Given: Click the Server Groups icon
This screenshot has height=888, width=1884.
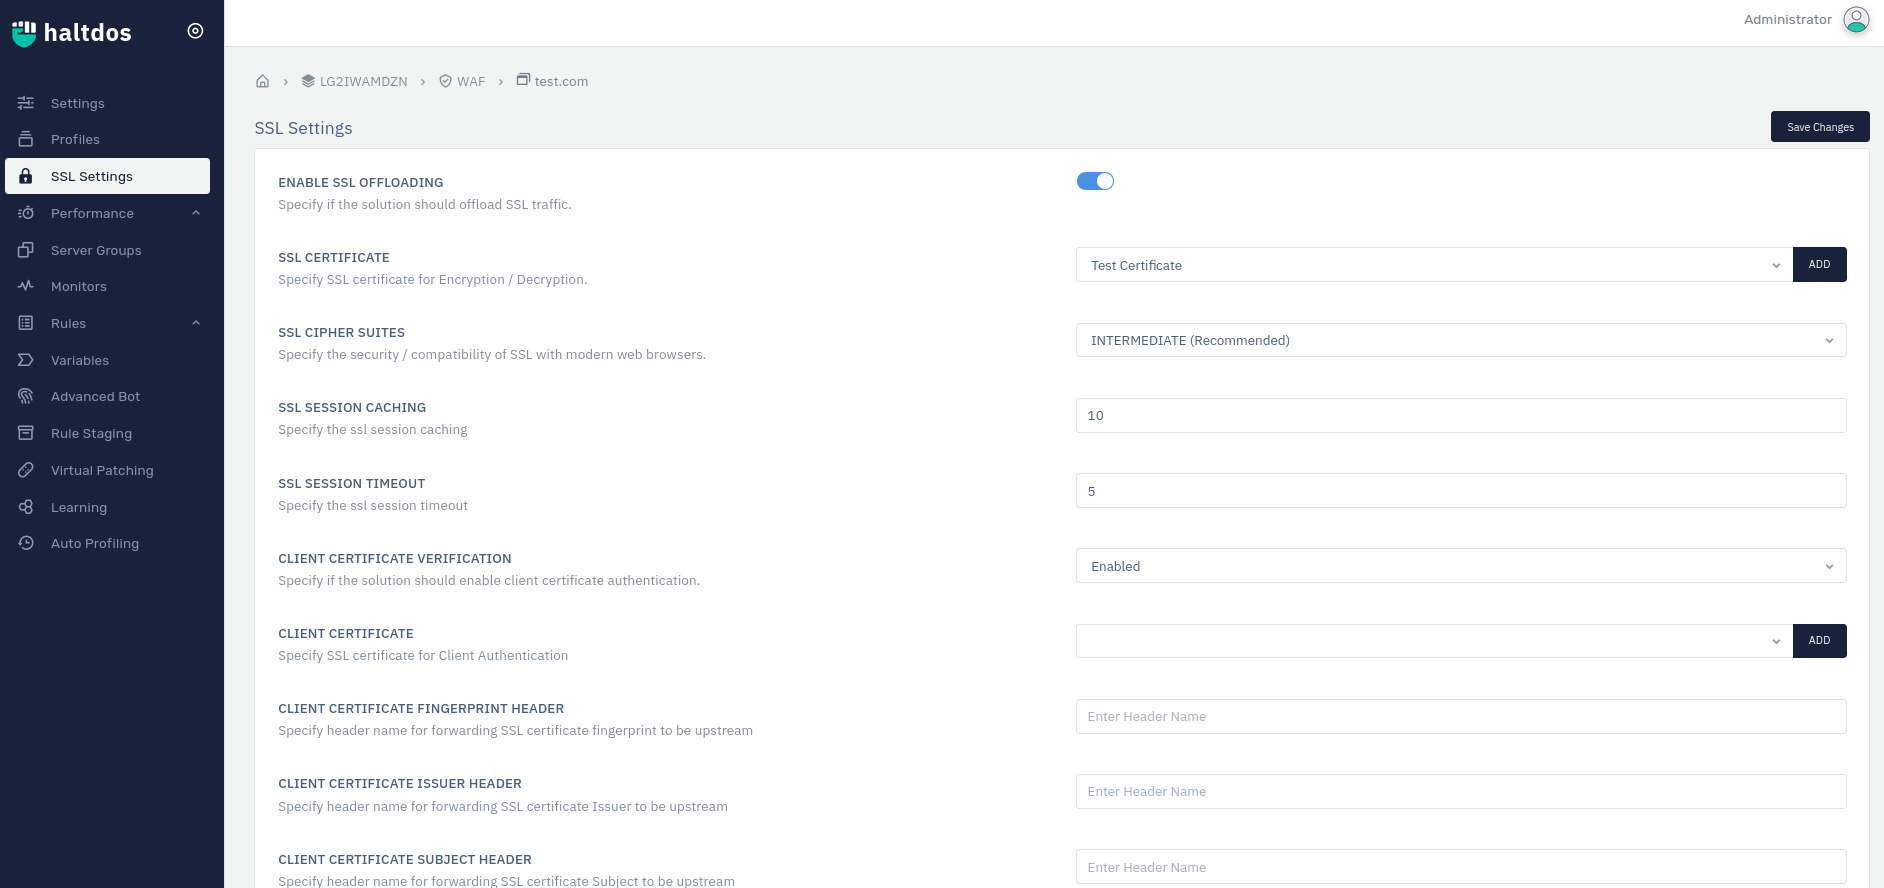Looking at the screenshot, I should (x=26, y=250).
